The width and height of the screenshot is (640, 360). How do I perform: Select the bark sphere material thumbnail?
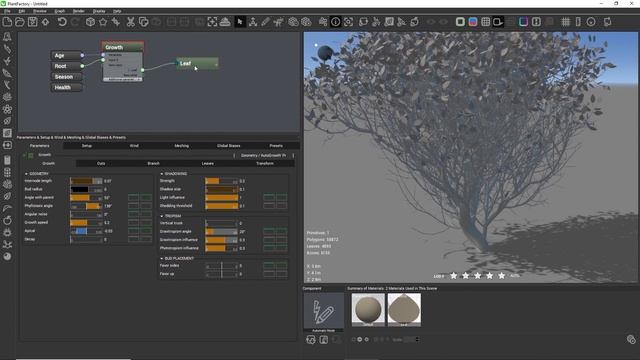click(368, 310)
